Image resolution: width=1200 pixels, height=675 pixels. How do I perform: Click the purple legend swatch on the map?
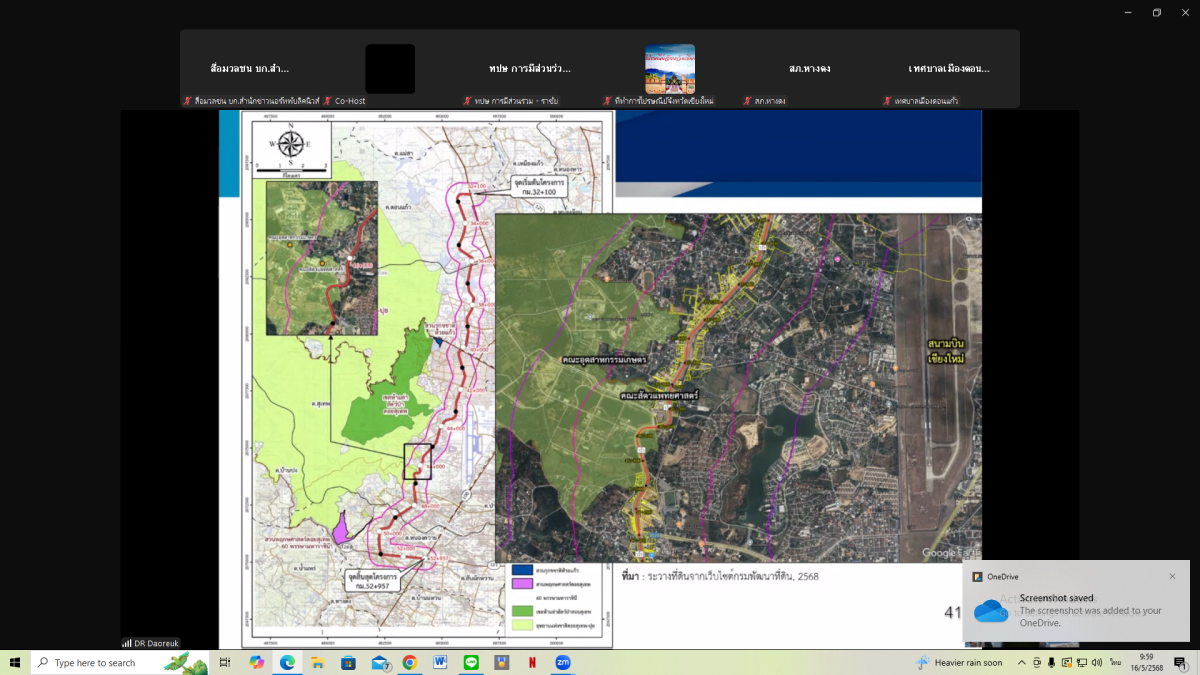pos(522,582)
